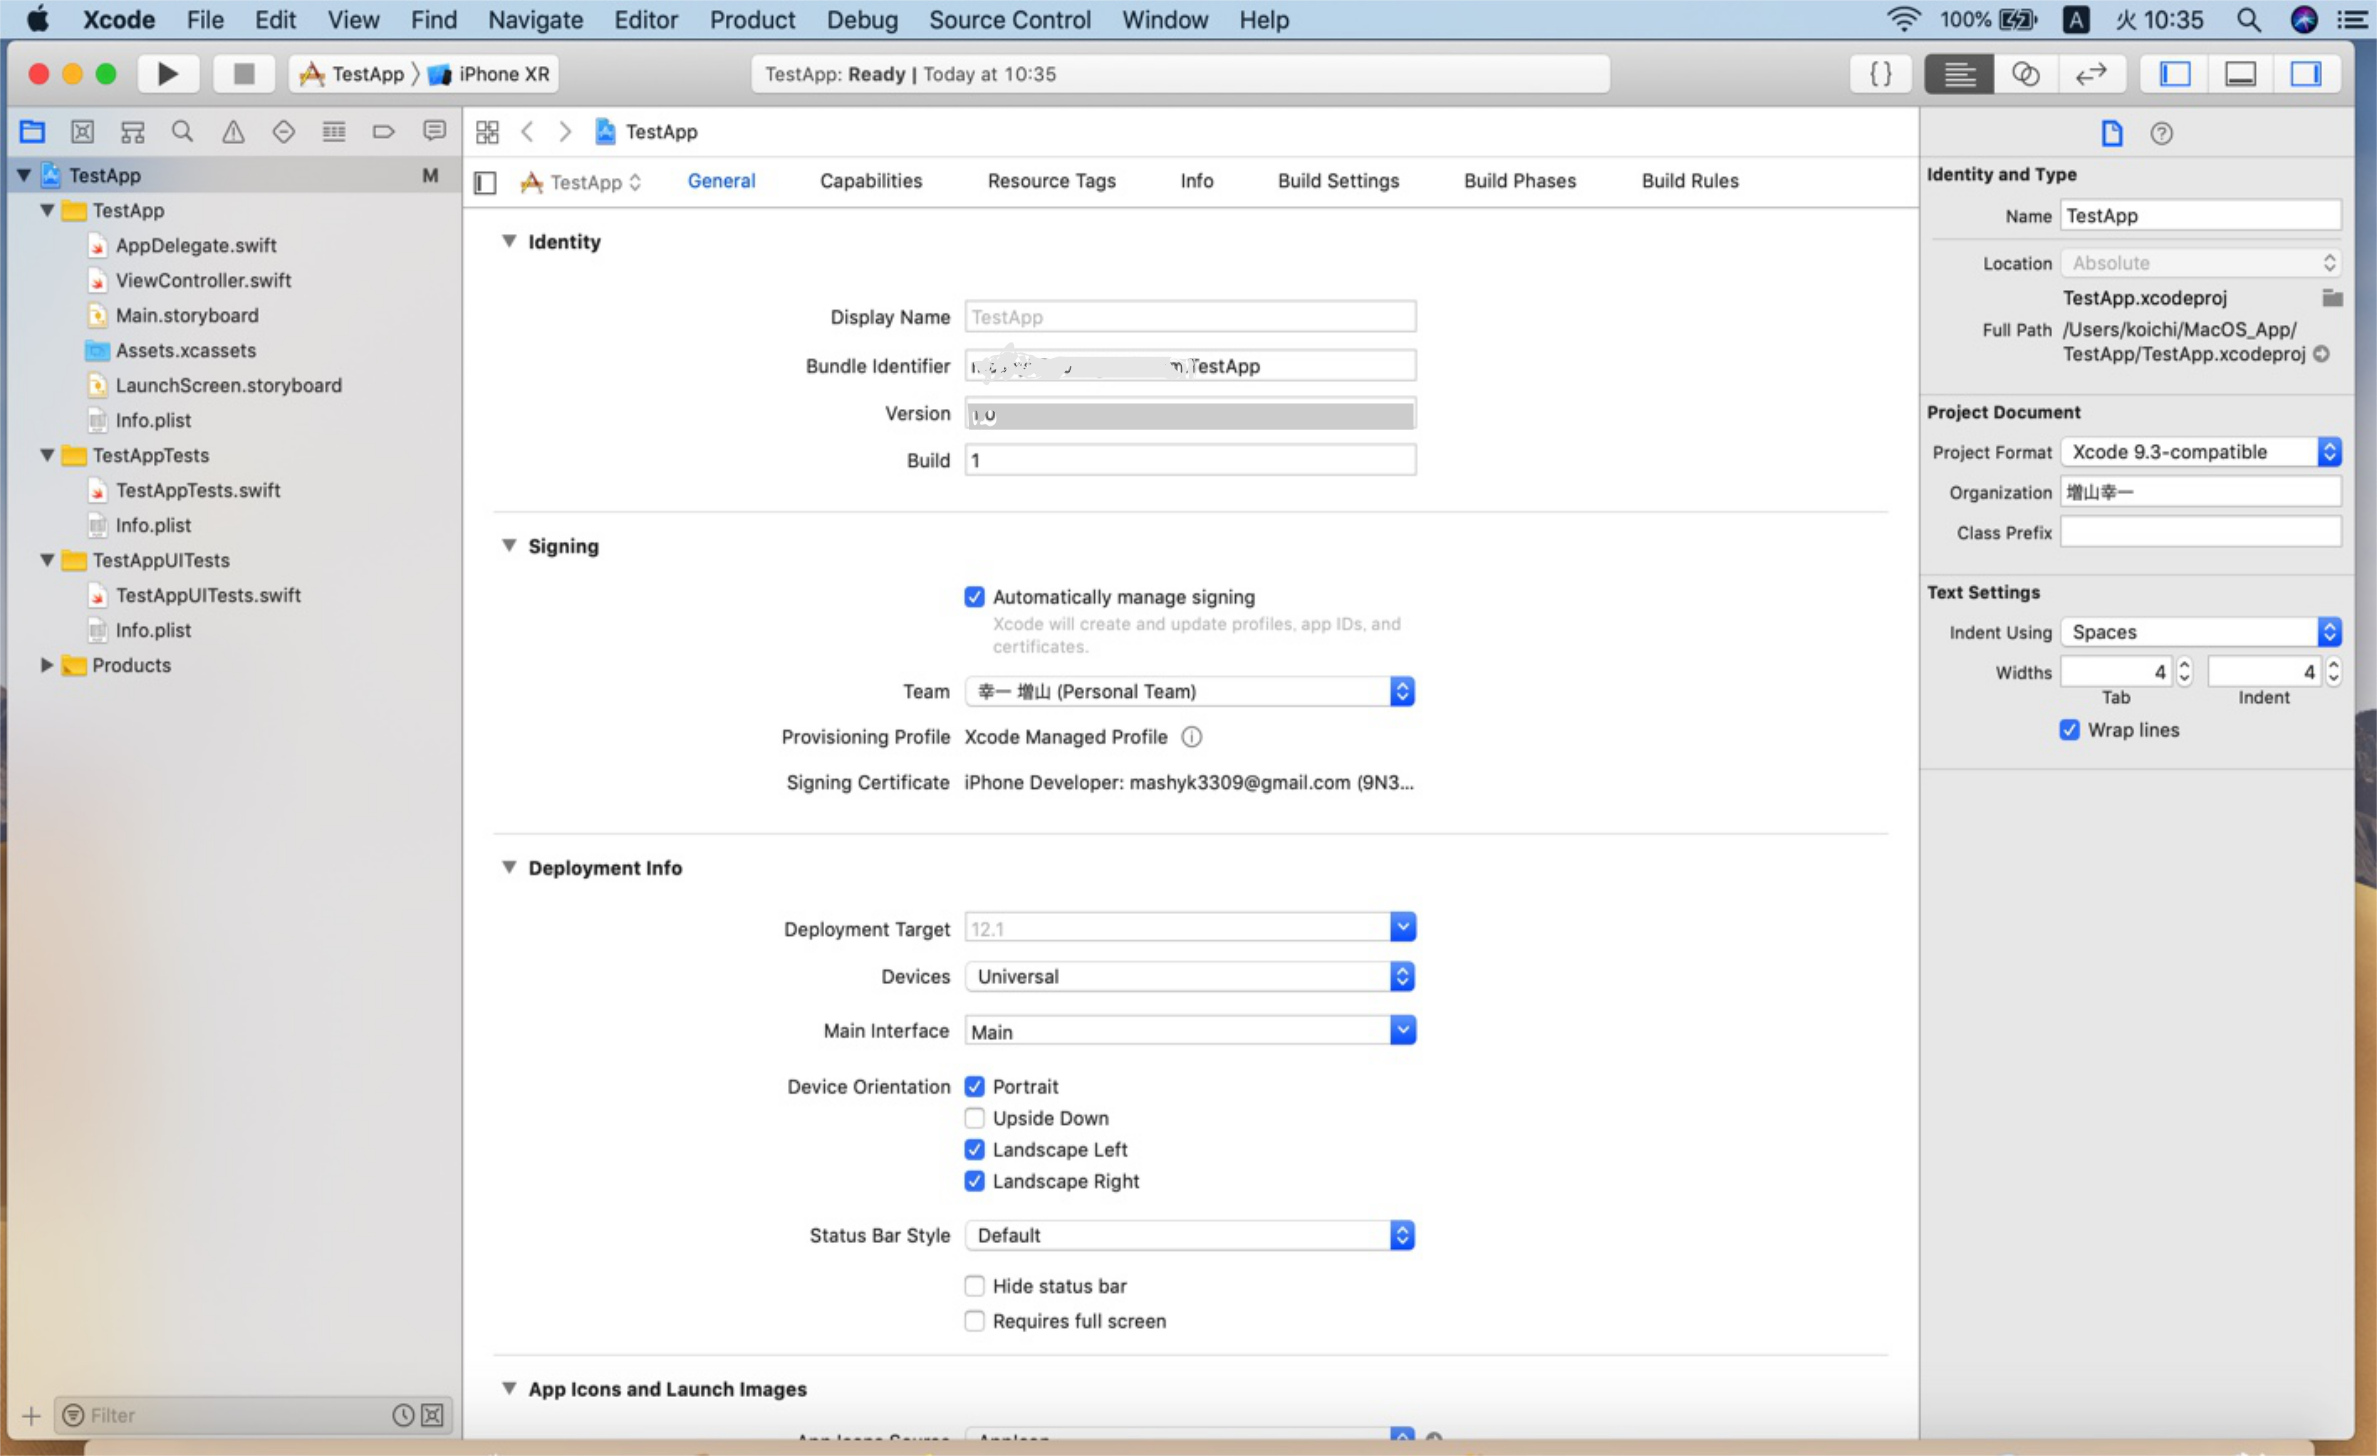2377x1456 pixels.
Task: Uncheck Portrait orientation
Action: (x=974, y=1087)
